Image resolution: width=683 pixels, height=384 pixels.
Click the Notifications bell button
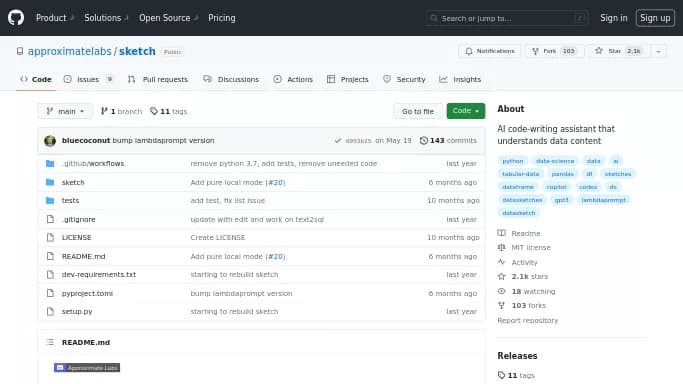[x=490, y=51]
